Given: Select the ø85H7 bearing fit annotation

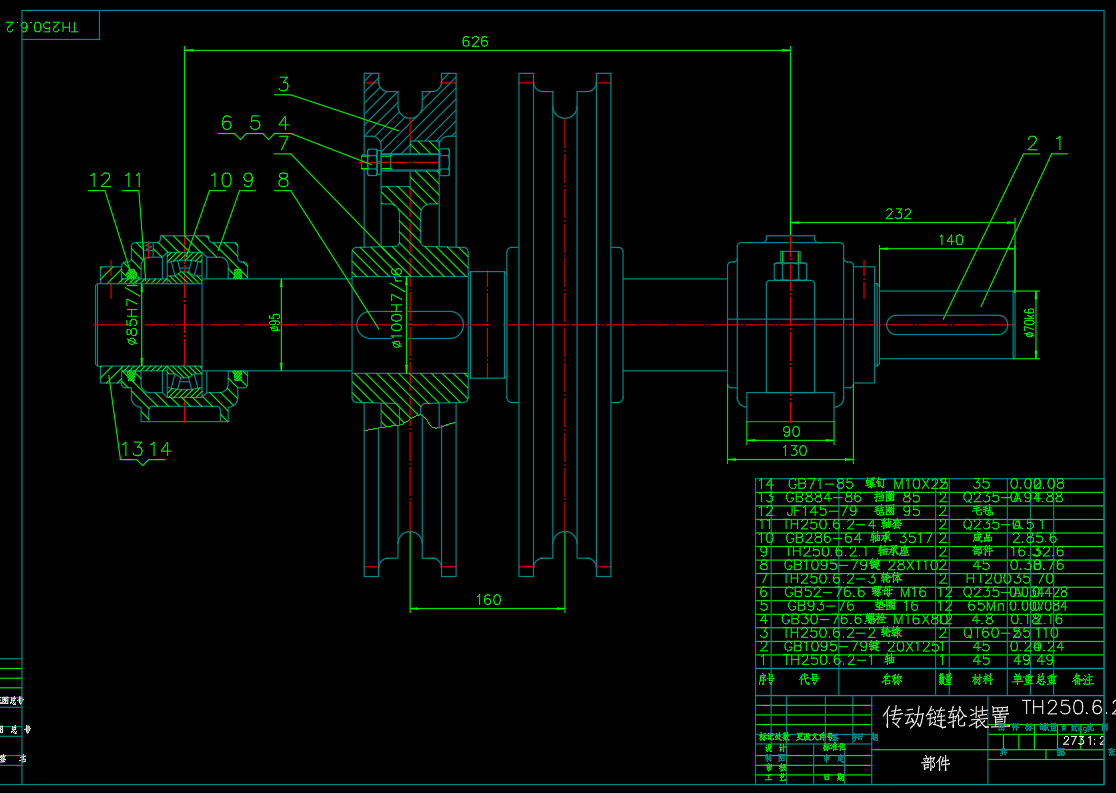Looking at the screenshot, I should click(x=132, y=317).
